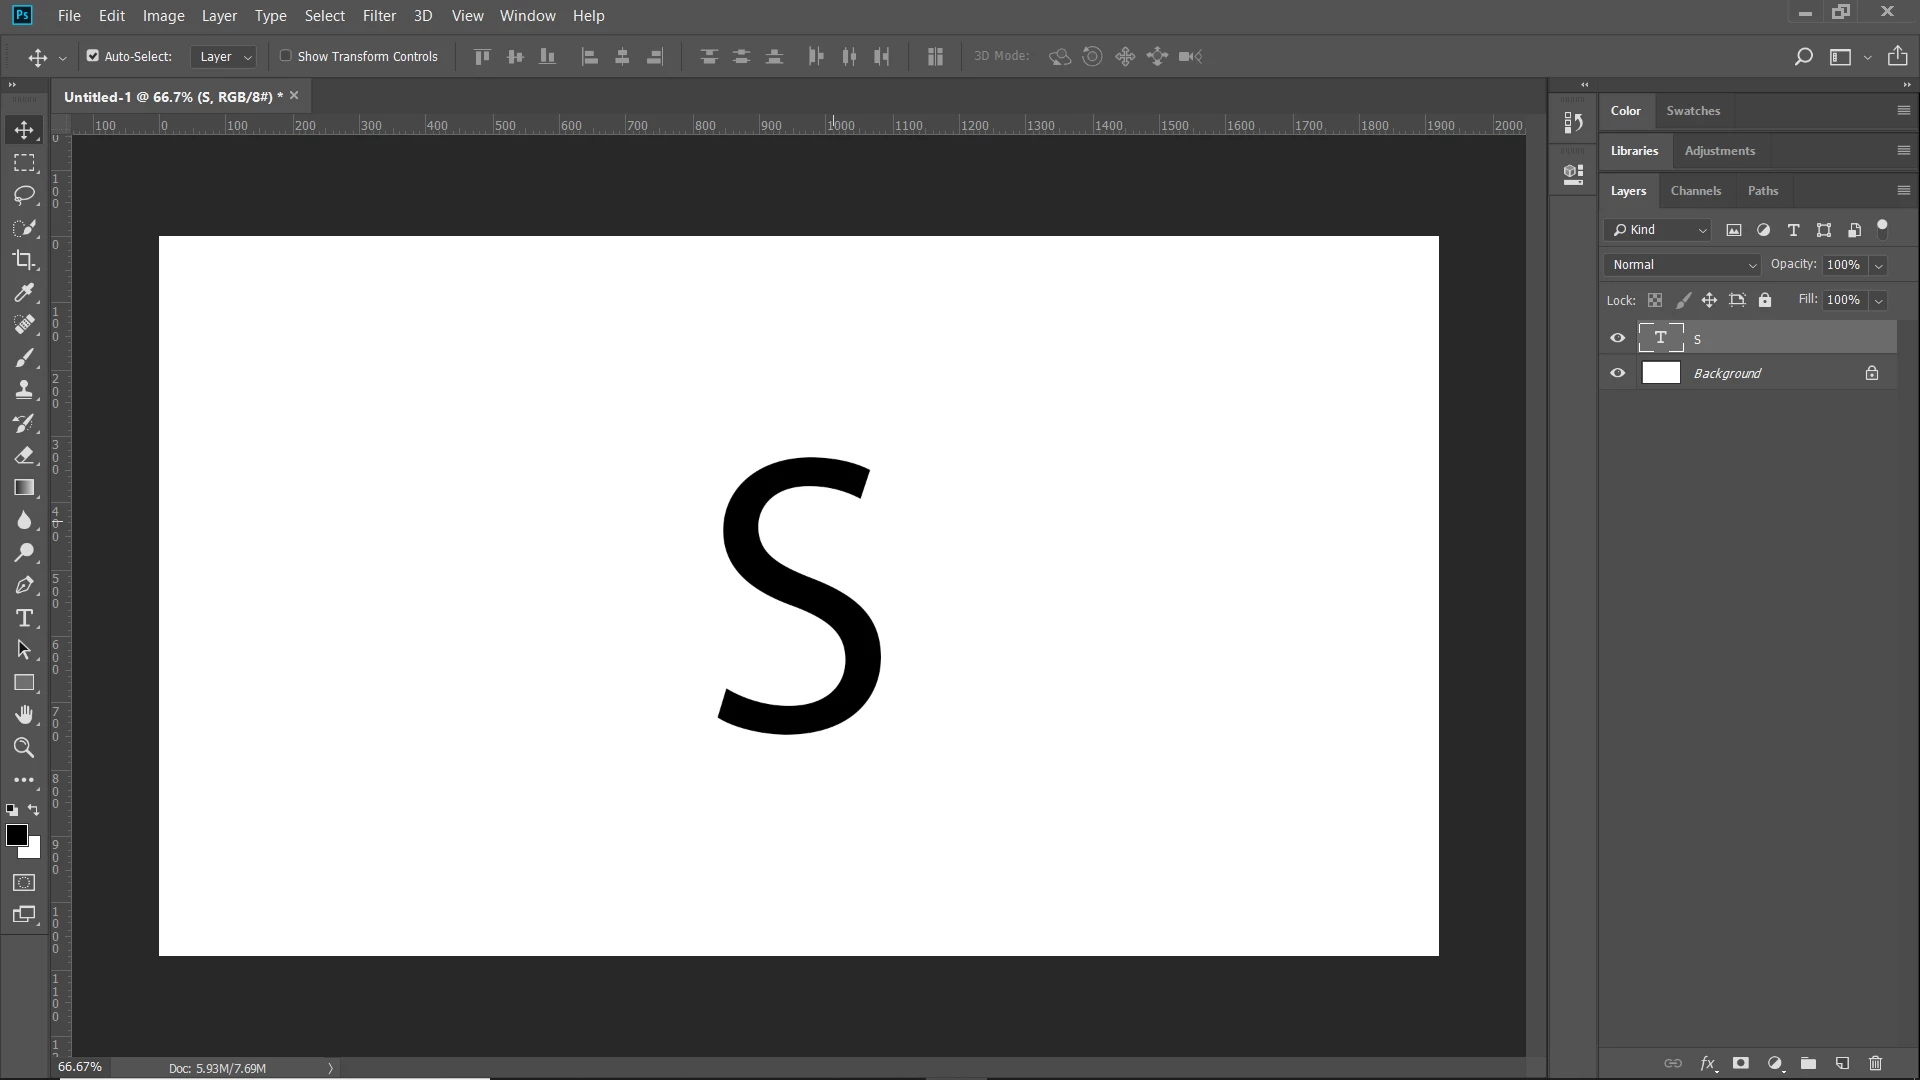Toggle the Auto-Select checkbox
The height and width of the screenshot is (1080, 1920).
pyautogui.click(x=93, y=56)
